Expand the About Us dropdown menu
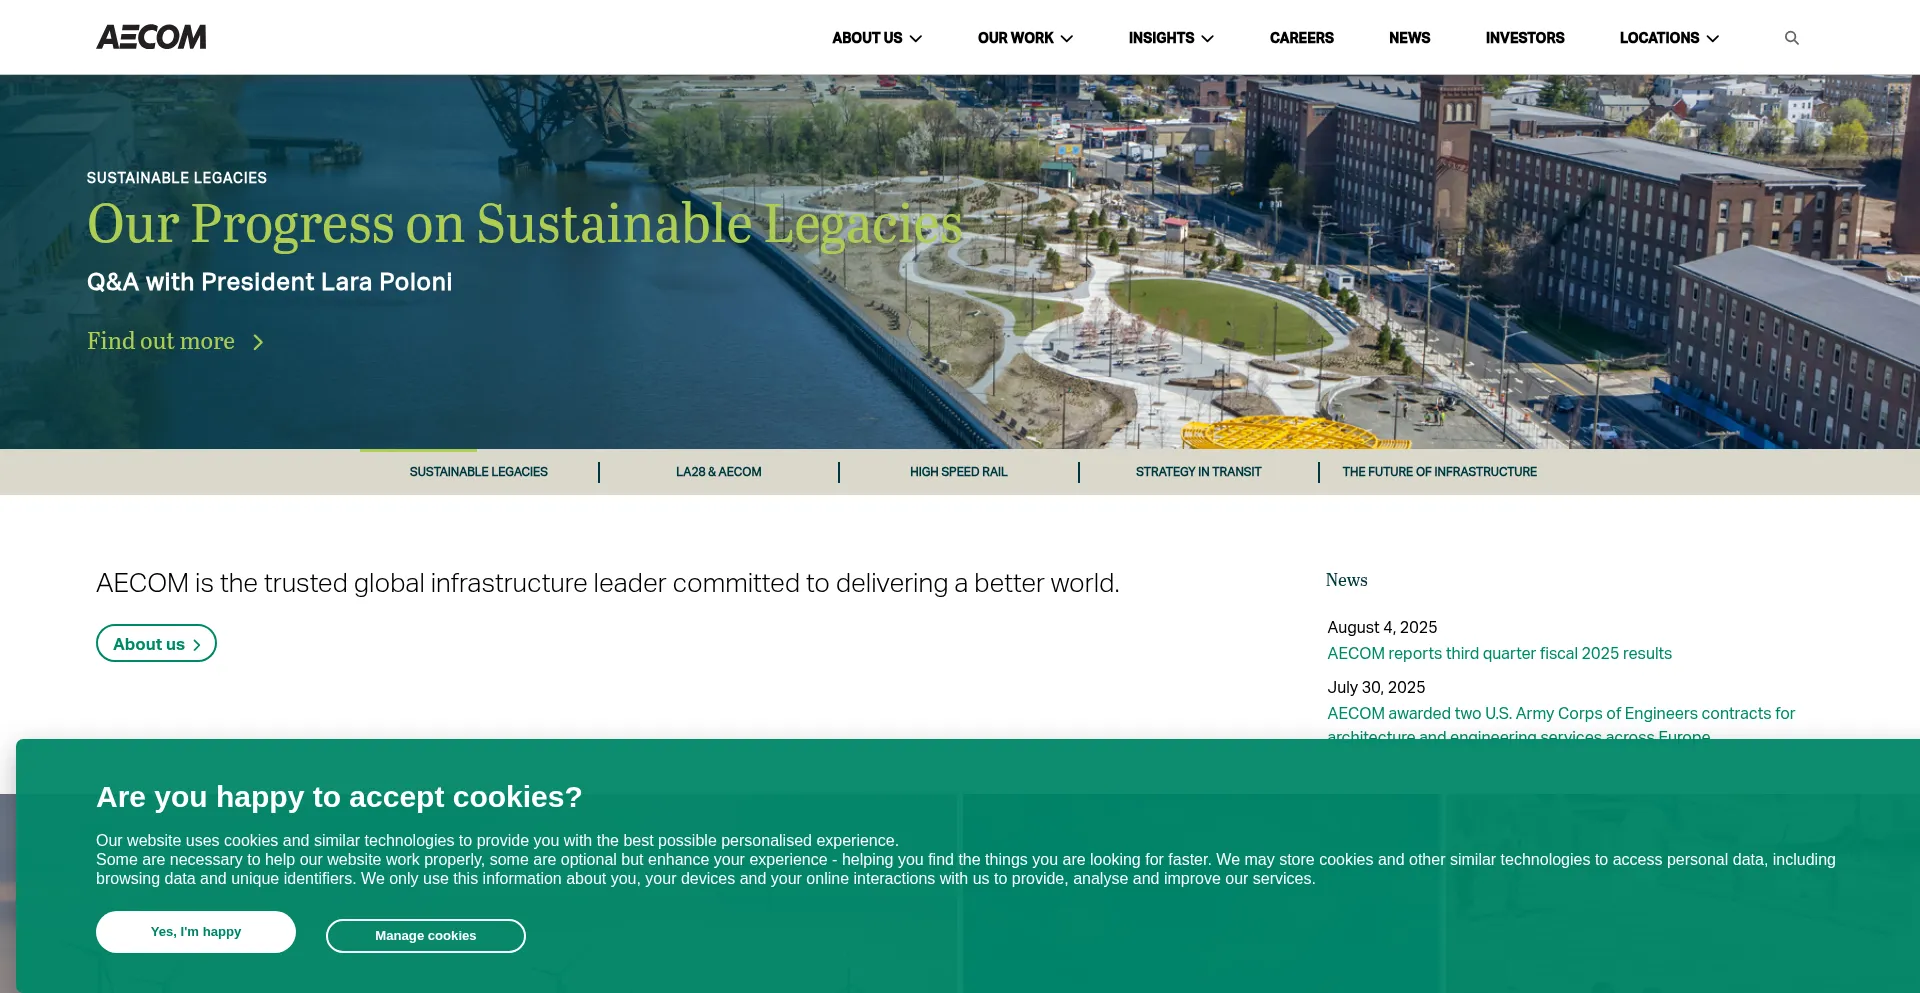The image size is (1920, 993). tap(877, 38)
